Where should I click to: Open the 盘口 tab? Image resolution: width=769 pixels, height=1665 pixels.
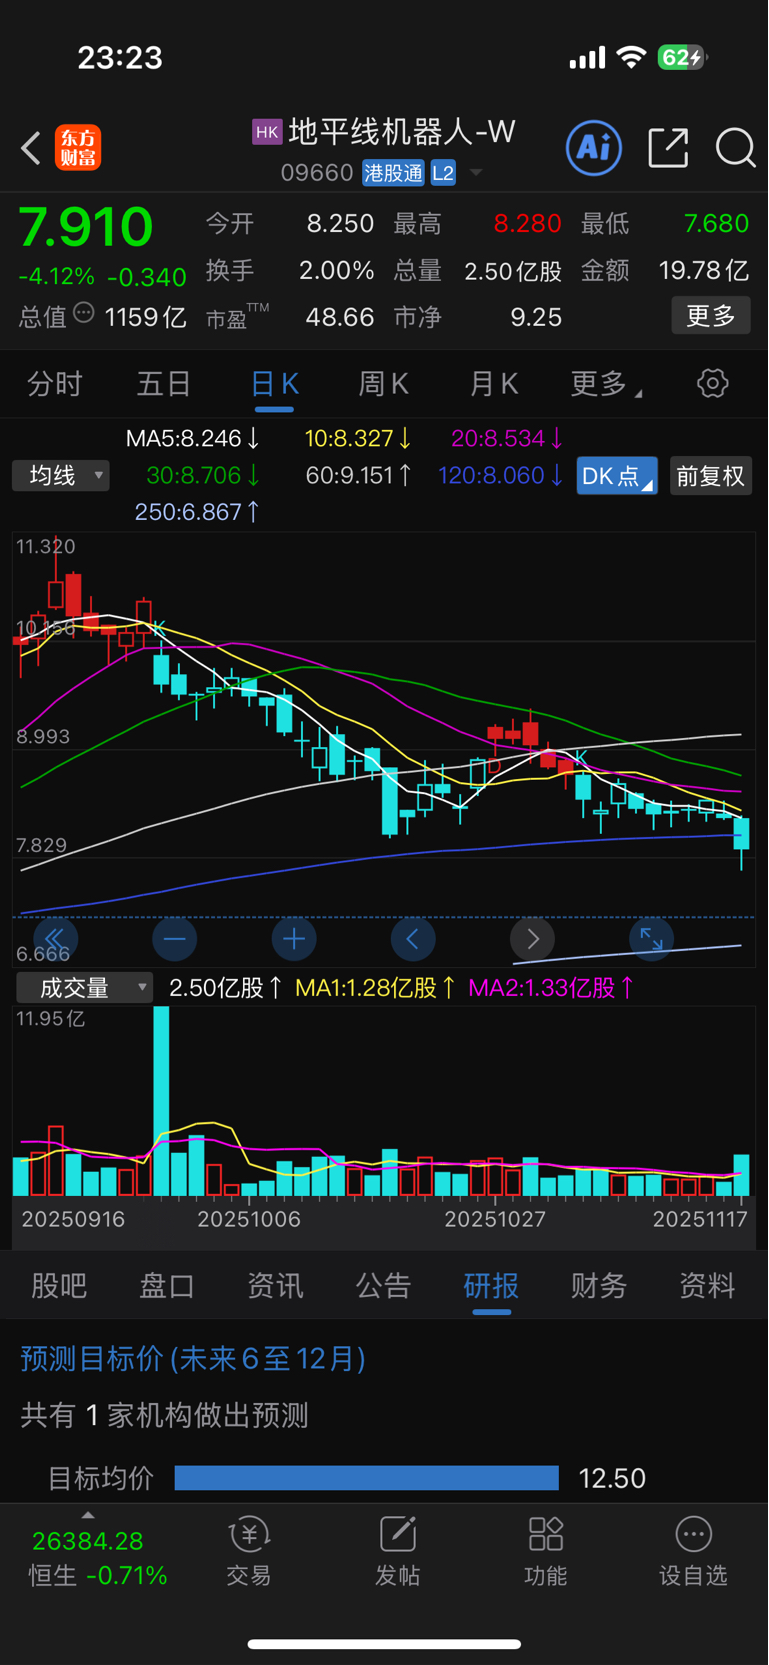167,1285
